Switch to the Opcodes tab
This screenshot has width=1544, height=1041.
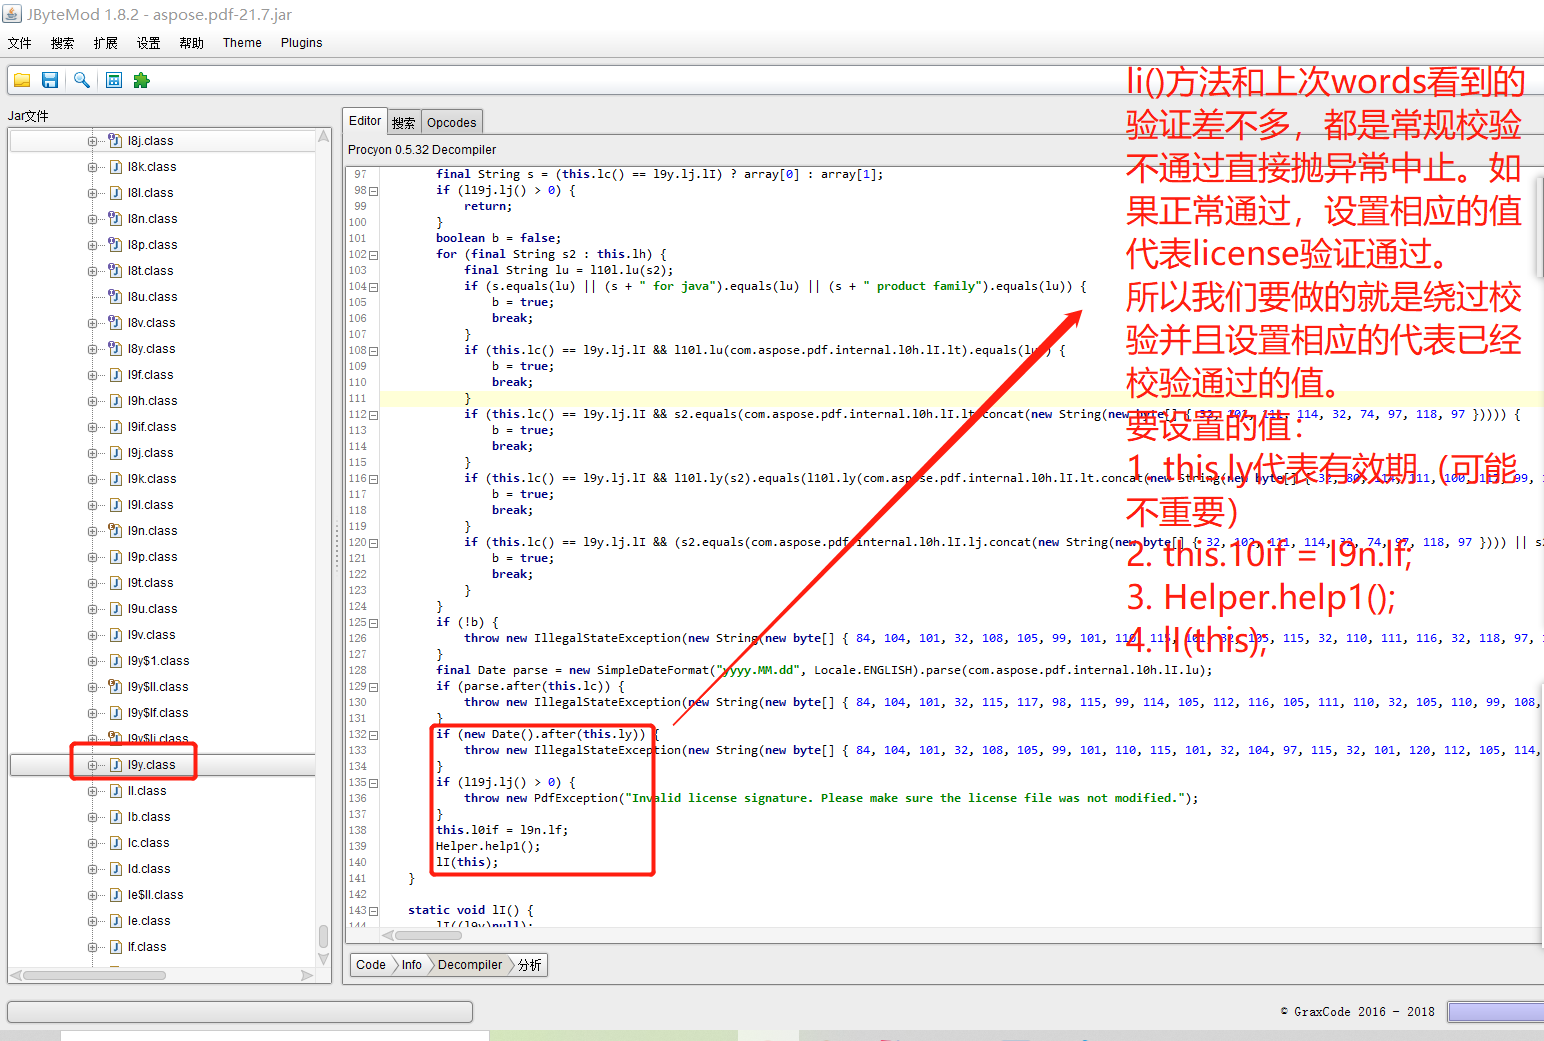point(451,122)
